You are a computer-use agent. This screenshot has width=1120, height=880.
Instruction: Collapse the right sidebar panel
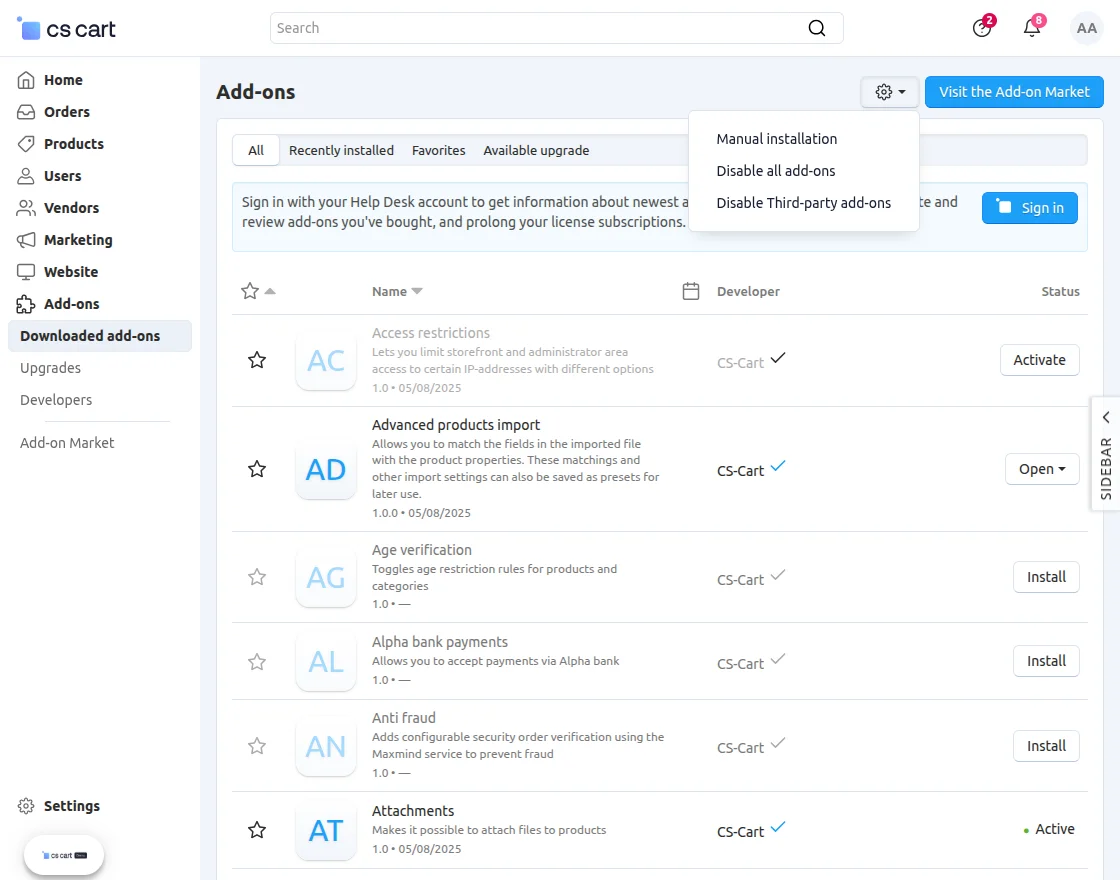(x=1105, y=417)
